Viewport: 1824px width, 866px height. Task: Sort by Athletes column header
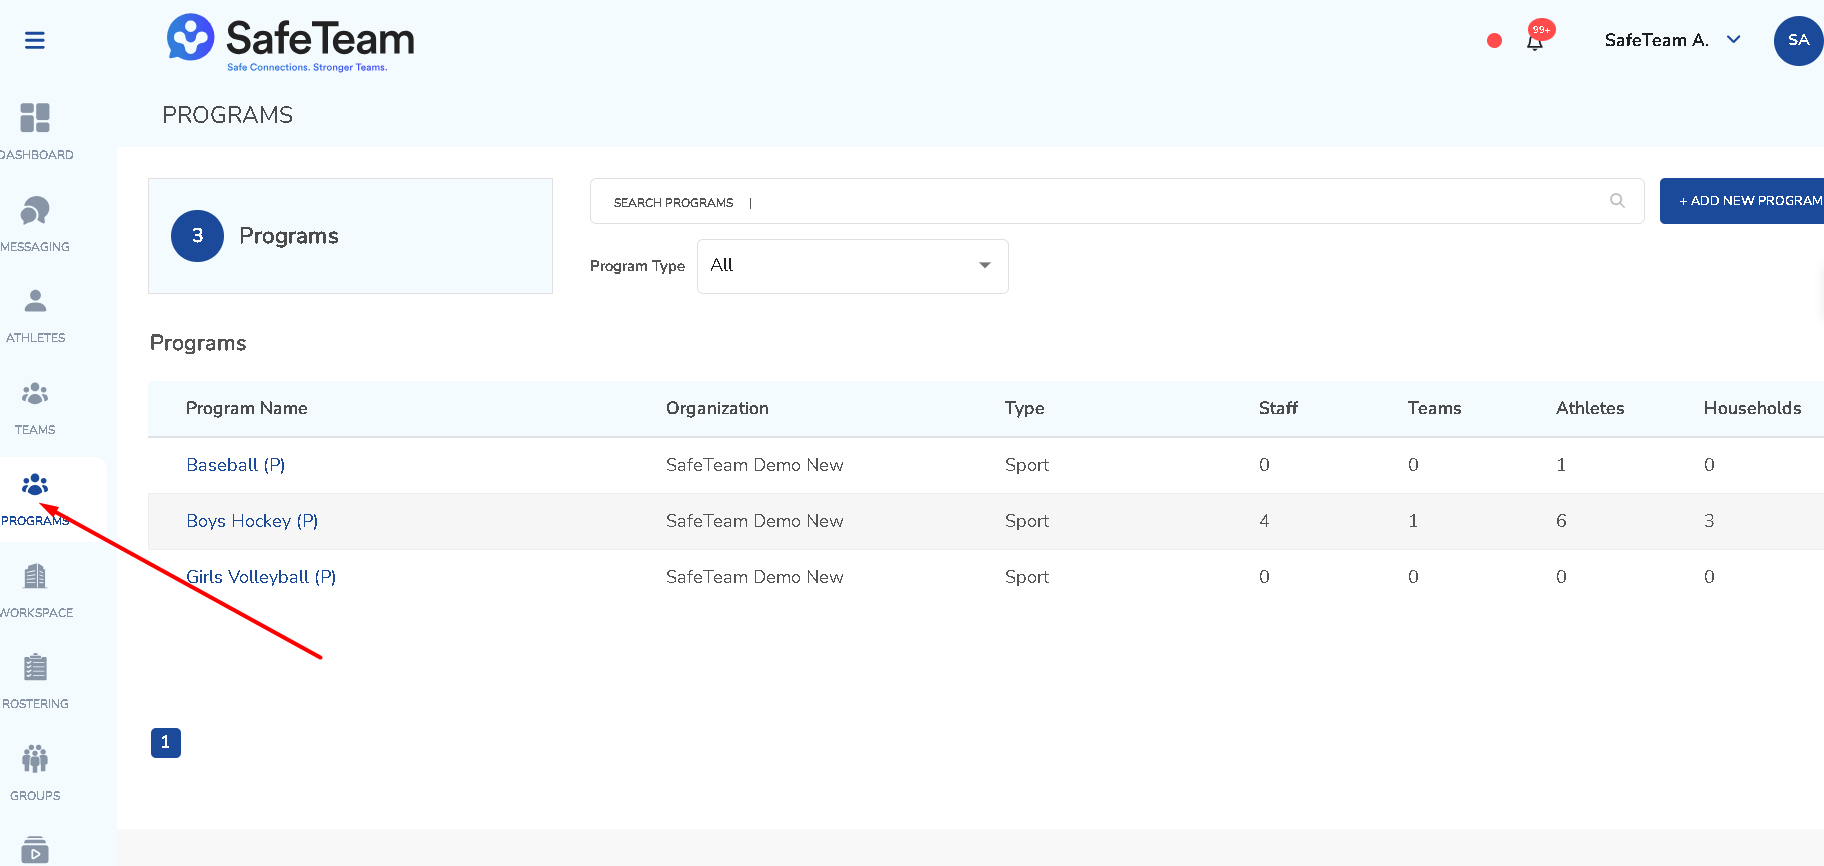[1590, 408]
